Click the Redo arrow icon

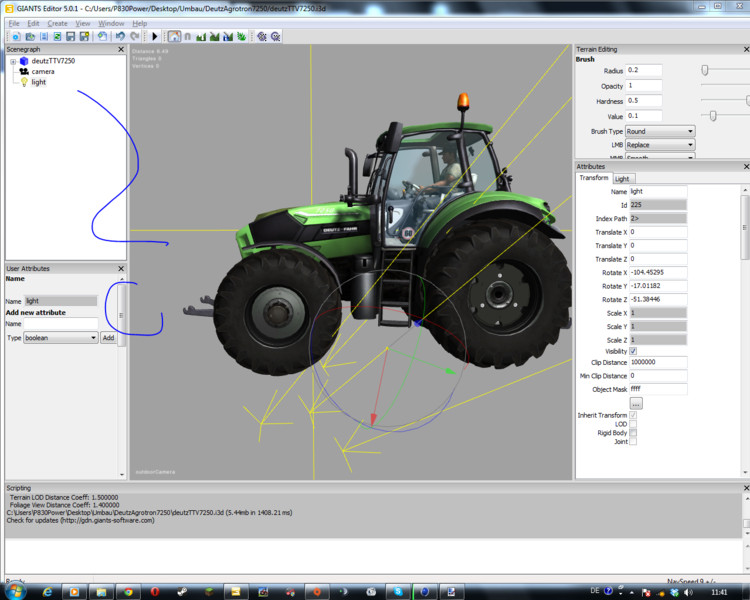pyautogui.click(x=135, y=36)
